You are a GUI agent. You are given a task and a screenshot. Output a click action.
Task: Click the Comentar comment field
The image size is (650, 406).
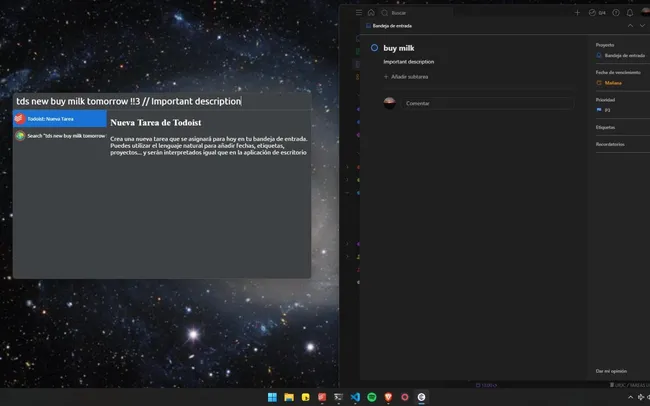coord(488,103)
